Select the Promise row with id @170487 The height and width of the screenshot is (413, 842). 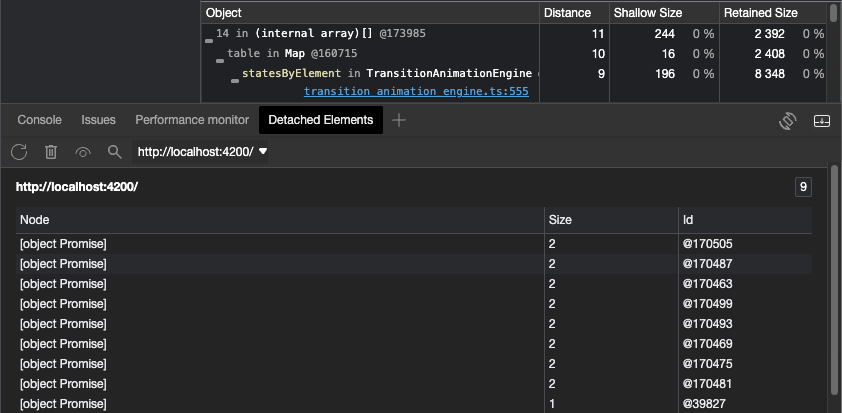414,264
